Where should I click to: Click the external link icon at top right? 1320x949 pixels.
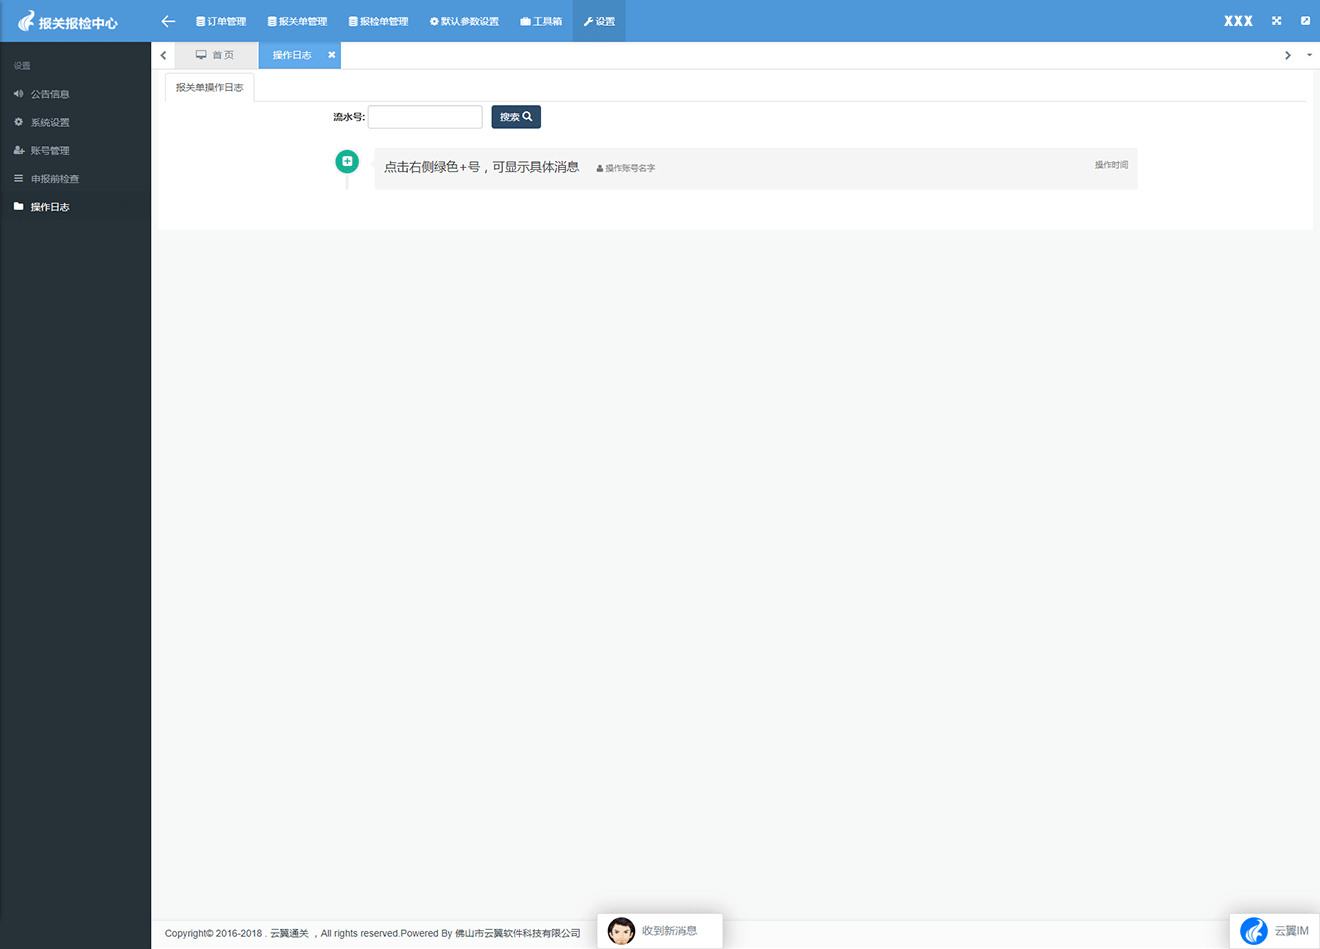[x=1305, y=21]
